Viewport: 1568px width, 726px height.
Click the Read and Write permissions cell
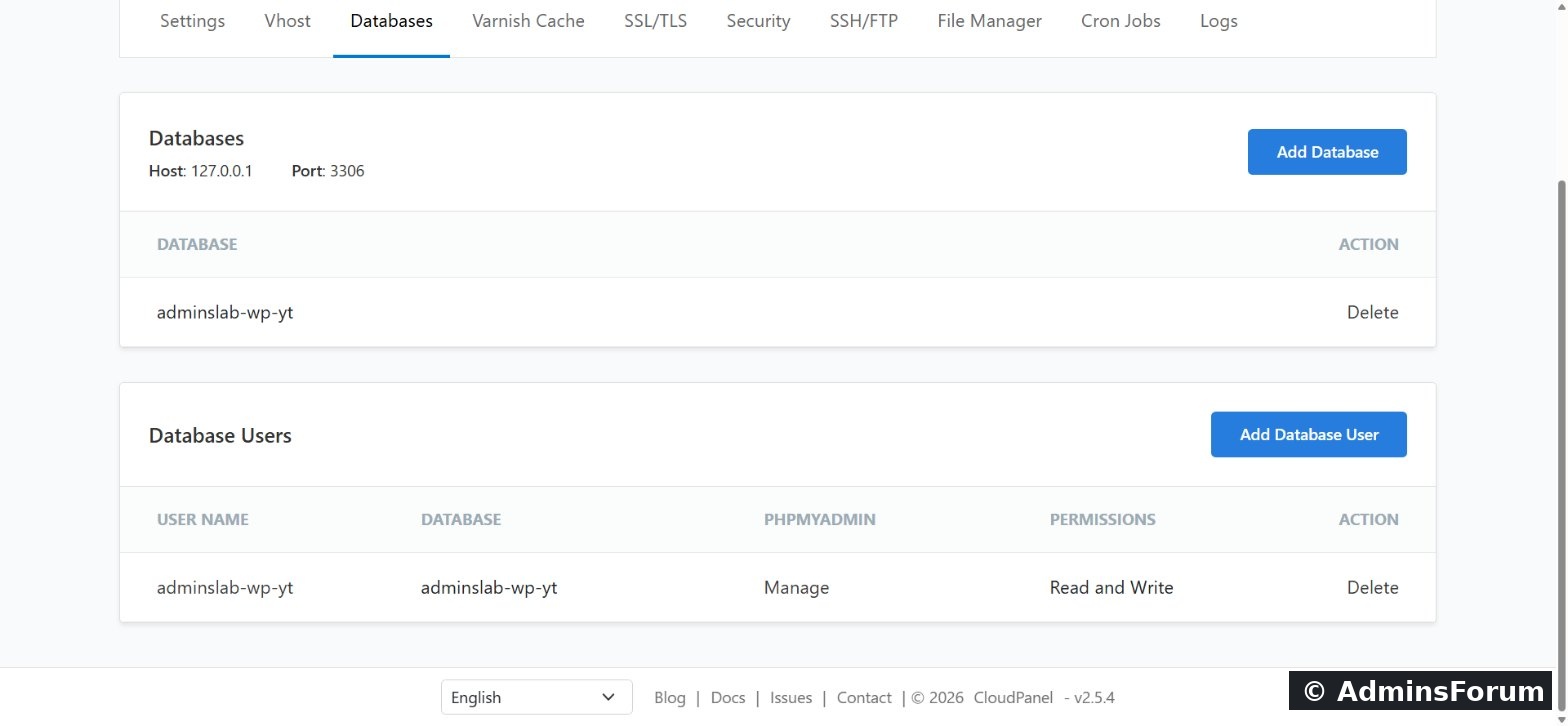1111,587
